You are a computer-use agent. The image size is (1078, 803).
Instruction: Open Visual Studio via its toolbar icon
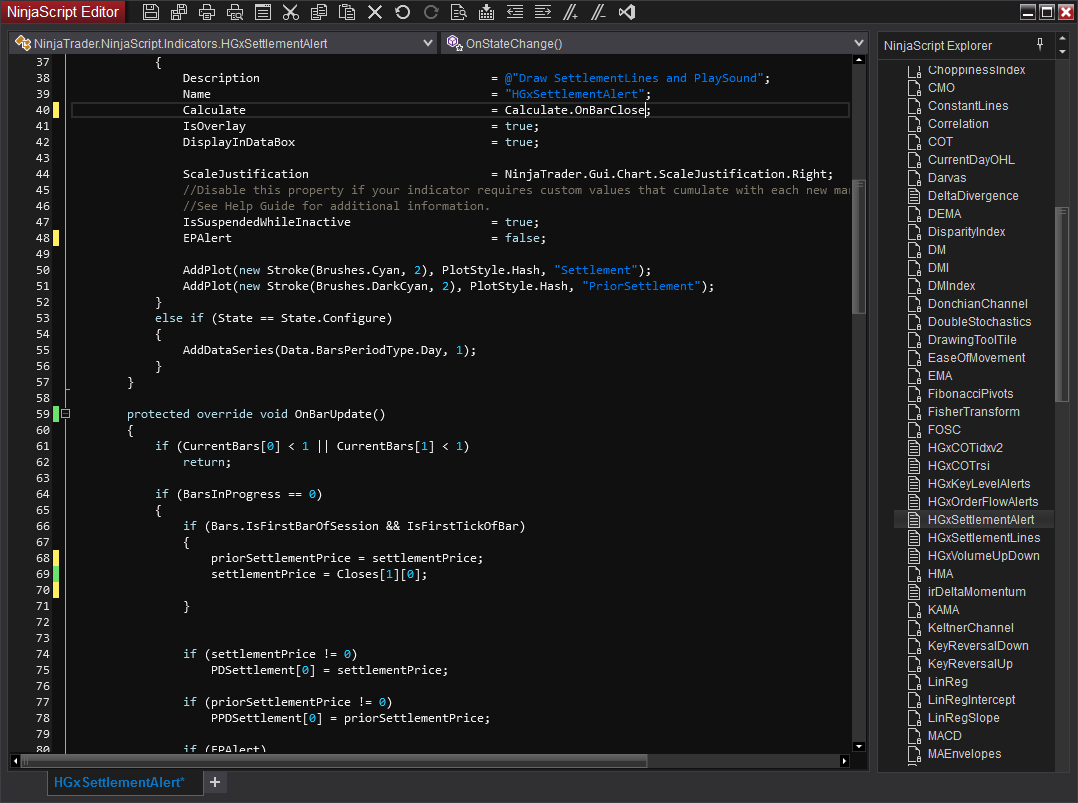tap(627, 13)
